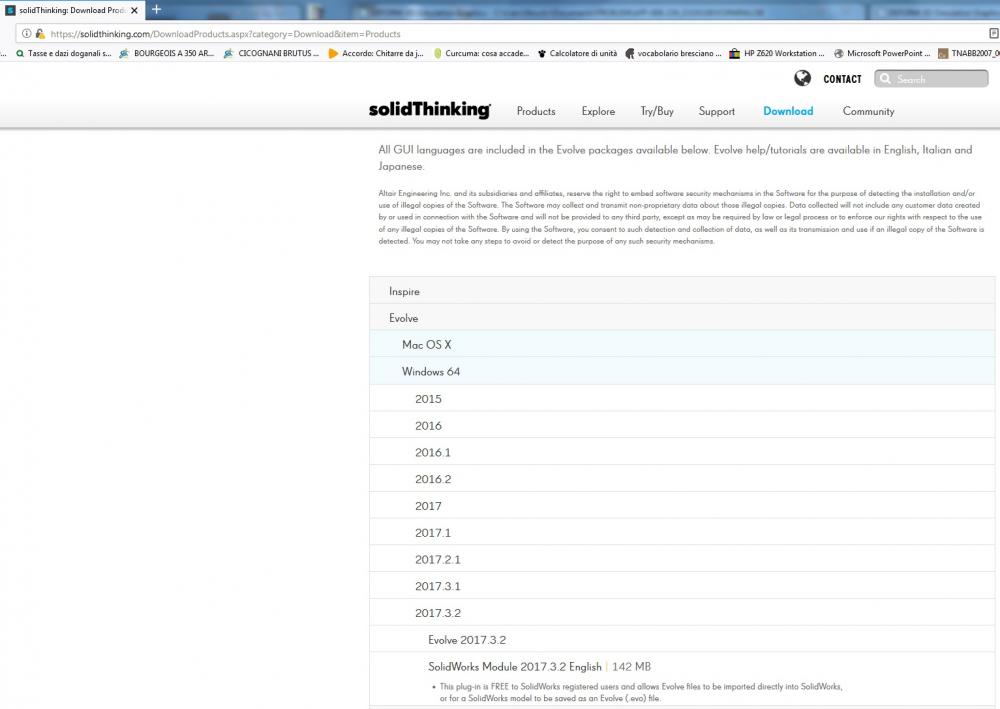Open the Products menu
Viewport: 1000px width, 709px height.
tap(536, 111)
